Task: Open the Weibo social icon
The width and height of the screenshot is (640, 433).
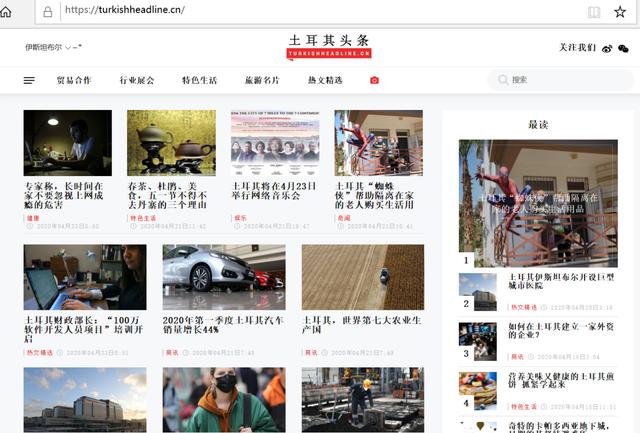Action: point(607,48)
